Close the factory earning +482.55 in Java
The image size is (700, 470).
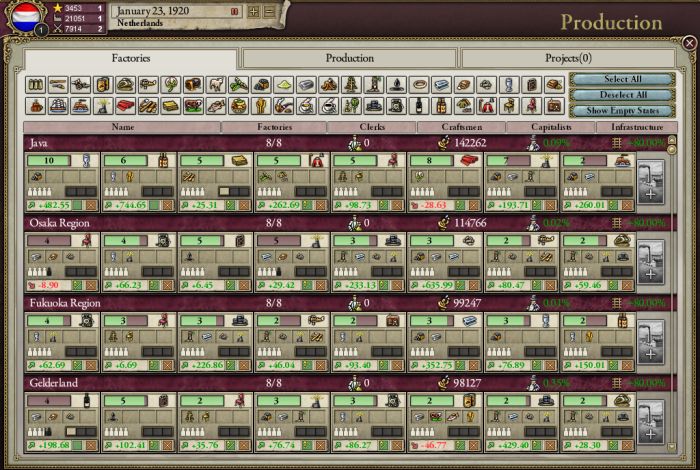(92, 205)
